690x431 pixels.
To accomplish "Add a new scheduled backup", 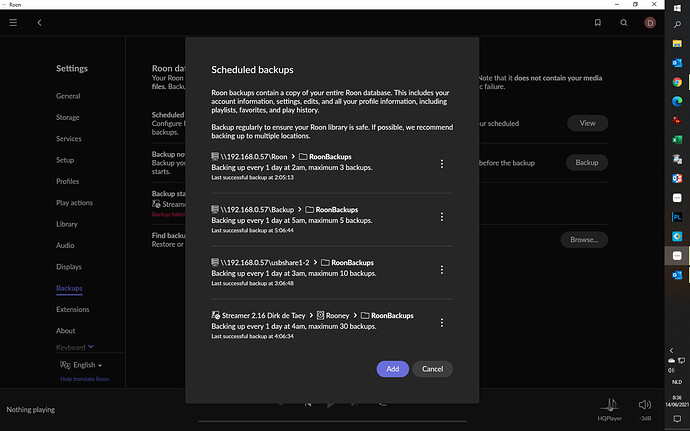I will click(393, 369).
